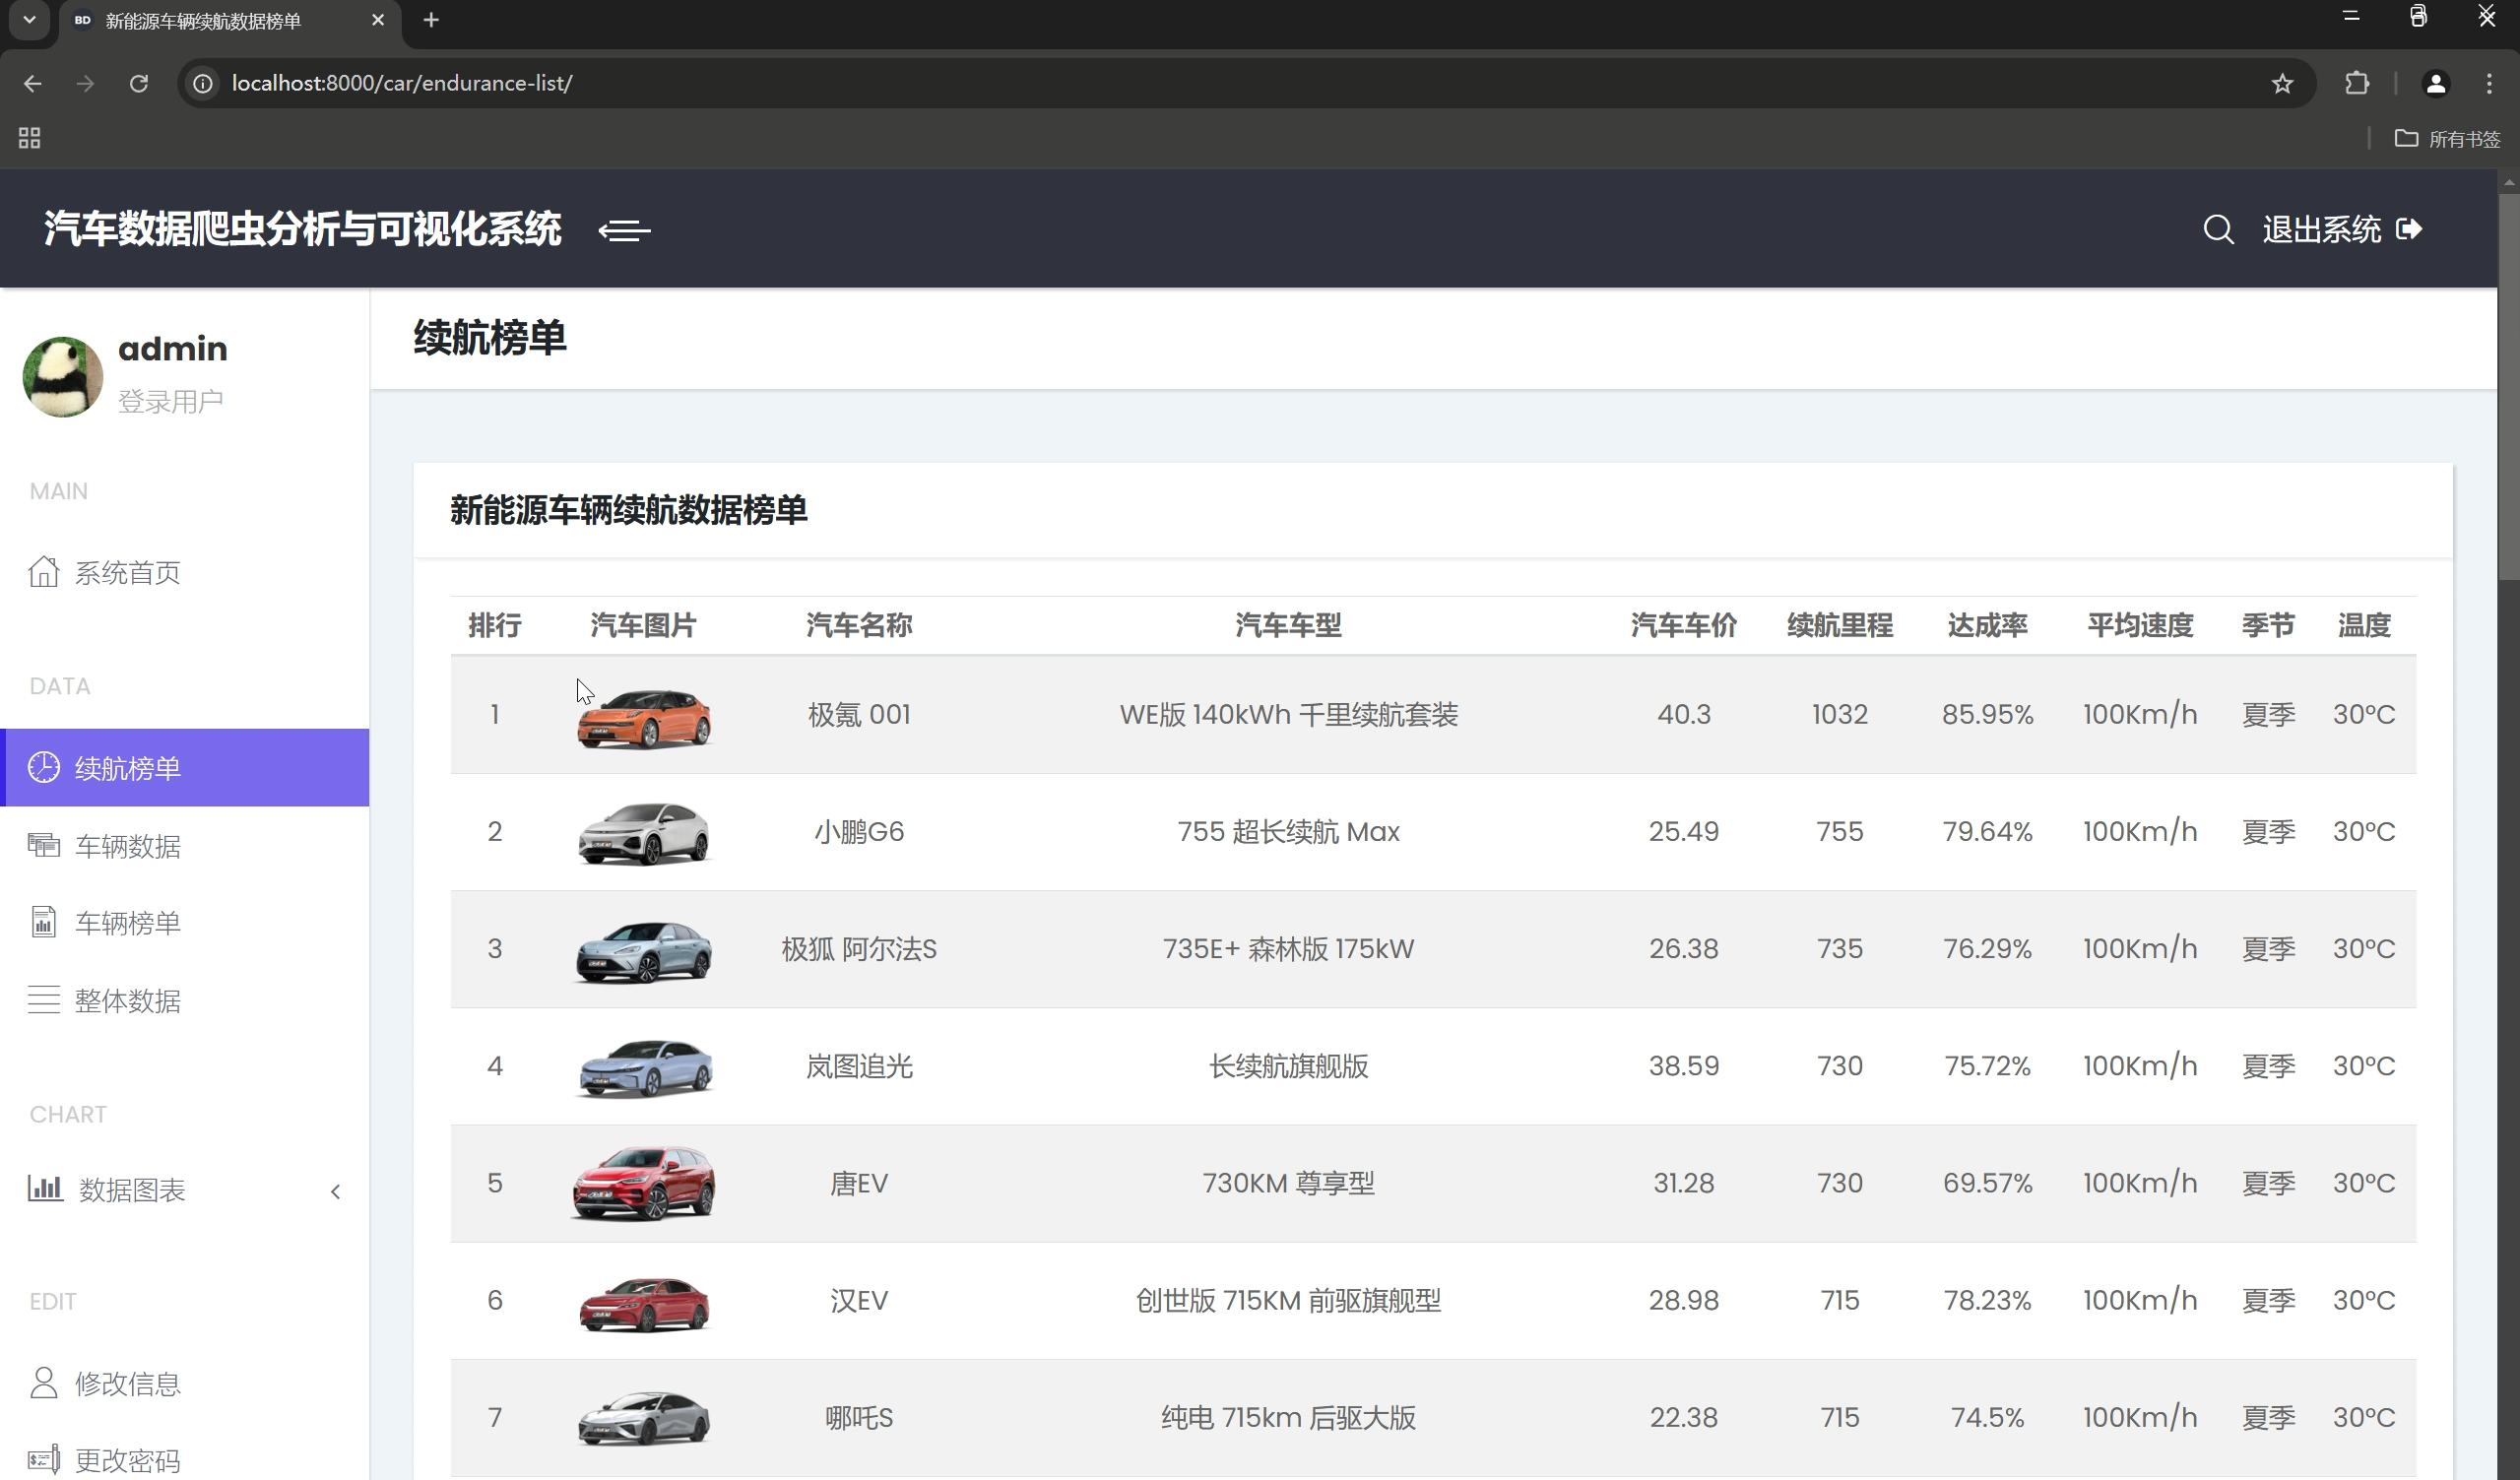Click the 汽车名称 column header
Screen dimensions: 2520x1480
point(859,625)
